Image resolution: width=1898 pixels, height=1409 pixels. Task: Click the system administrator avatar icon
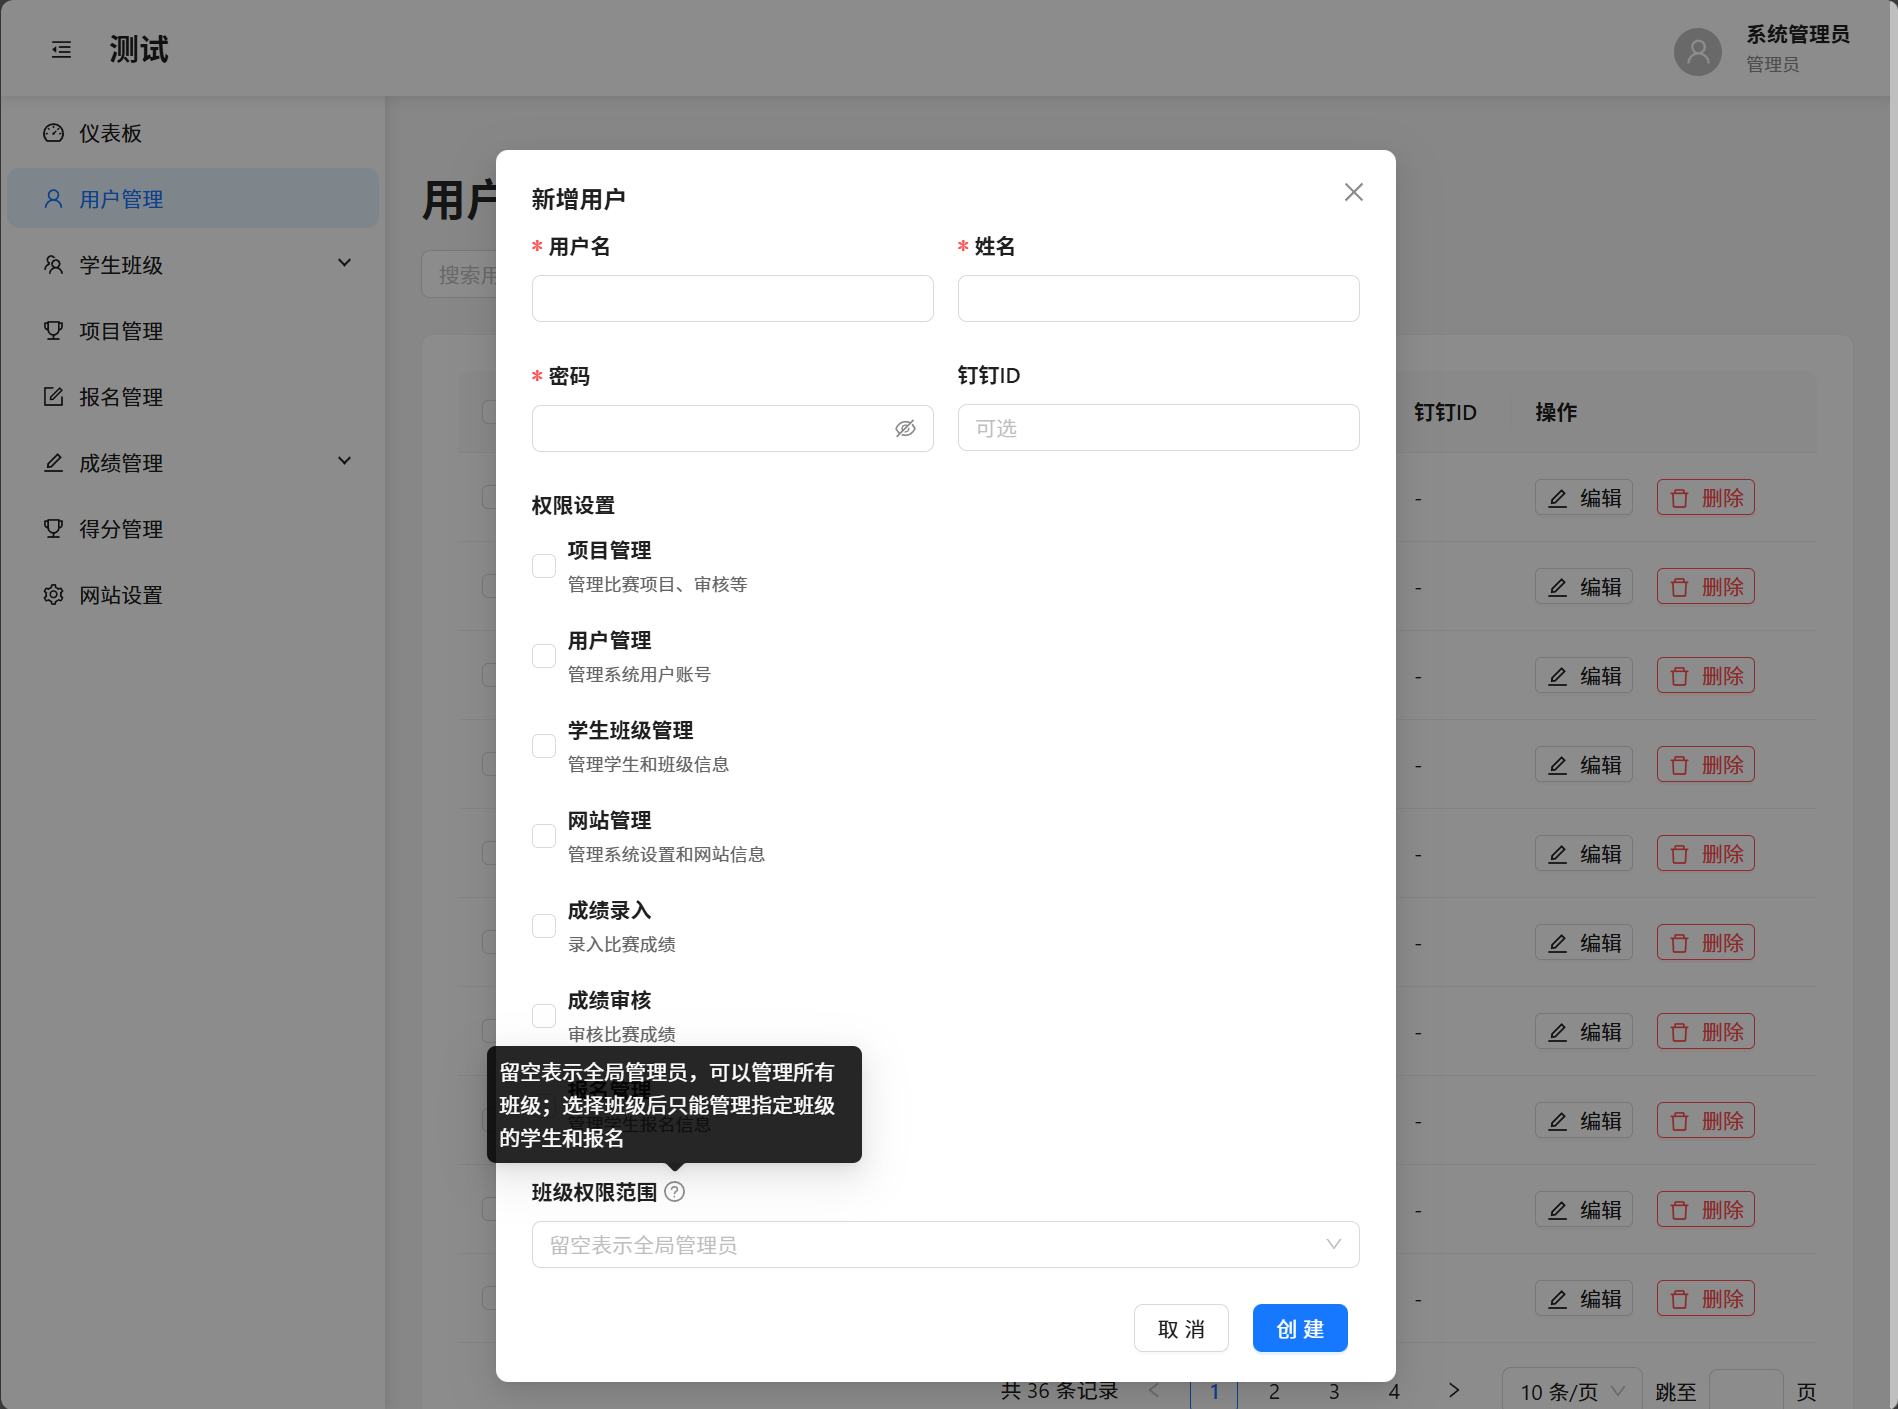coord(1697,51)
